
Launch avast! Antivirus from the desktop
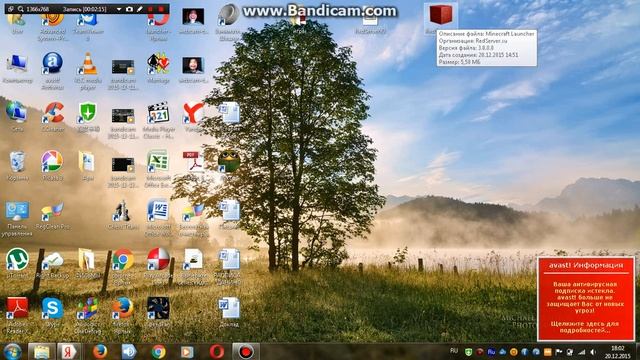click(52, 64)
